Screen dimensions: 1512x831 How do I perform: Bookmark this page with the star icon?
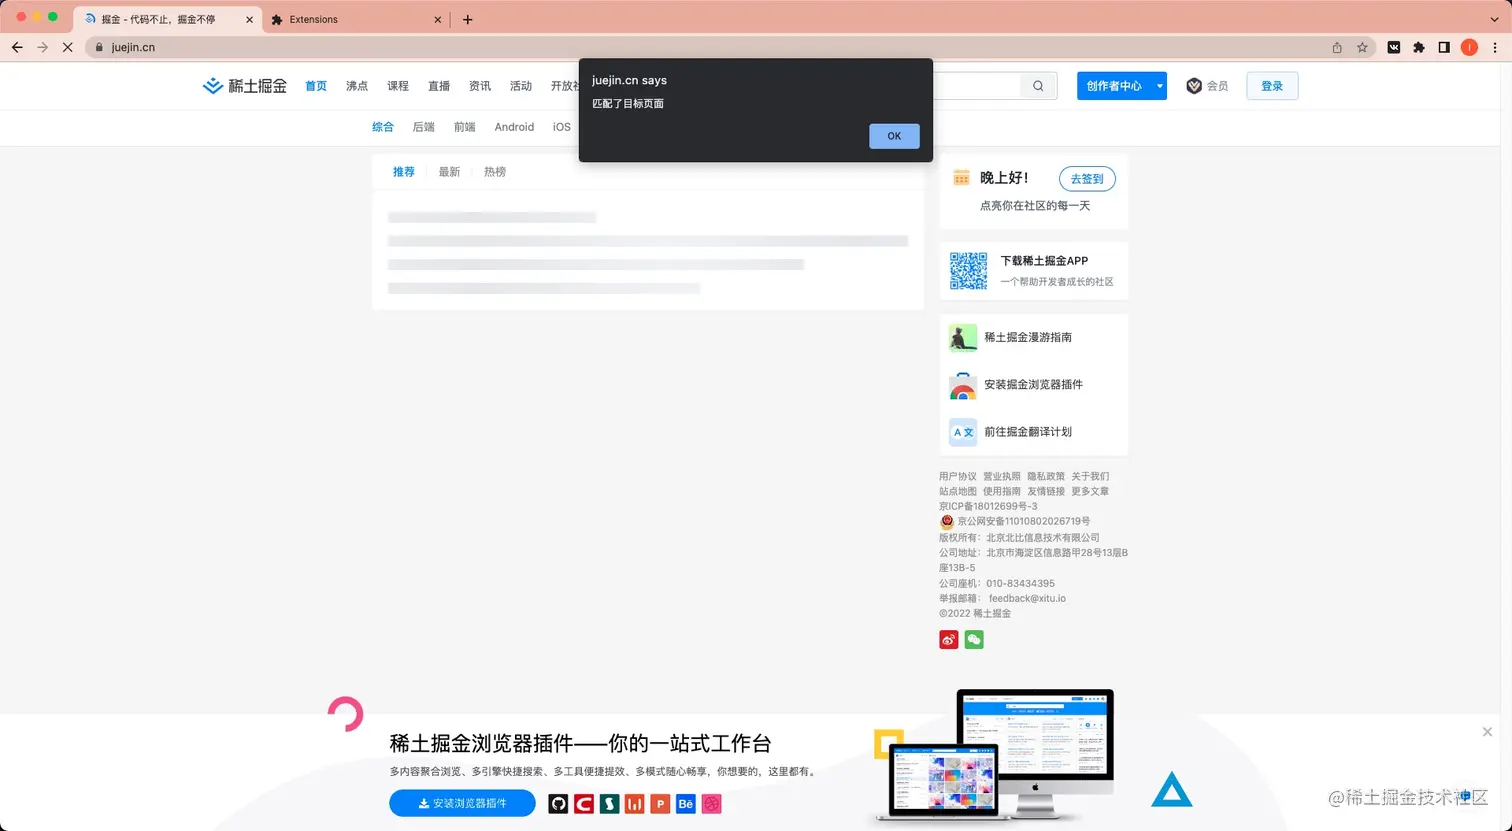[x=1362, y=47]
